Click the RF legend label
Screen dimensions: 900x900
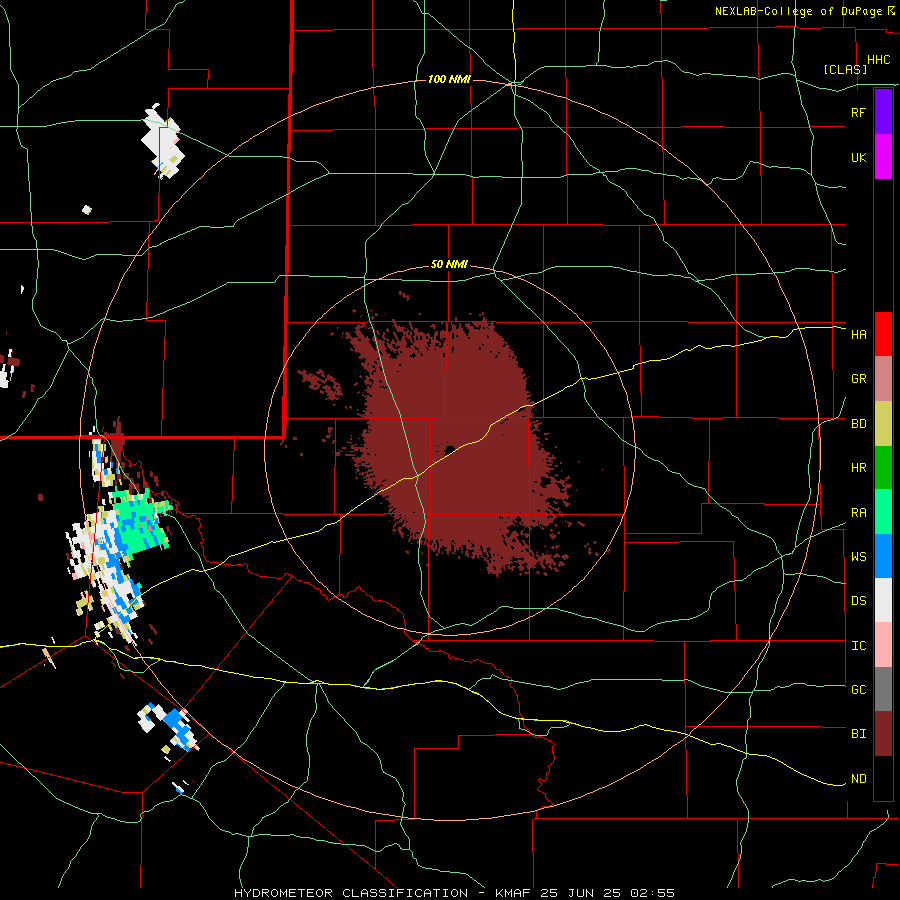click(858, 112)
